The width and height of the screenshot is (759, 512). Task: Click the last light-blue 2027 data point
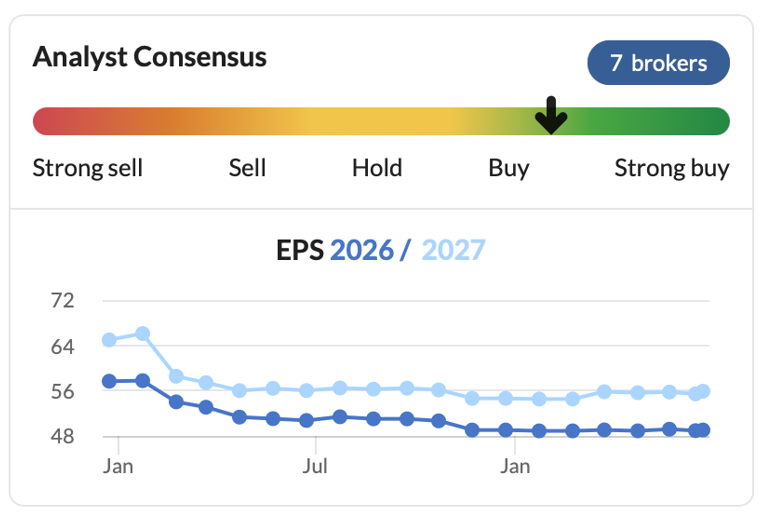tap(703, 391)
